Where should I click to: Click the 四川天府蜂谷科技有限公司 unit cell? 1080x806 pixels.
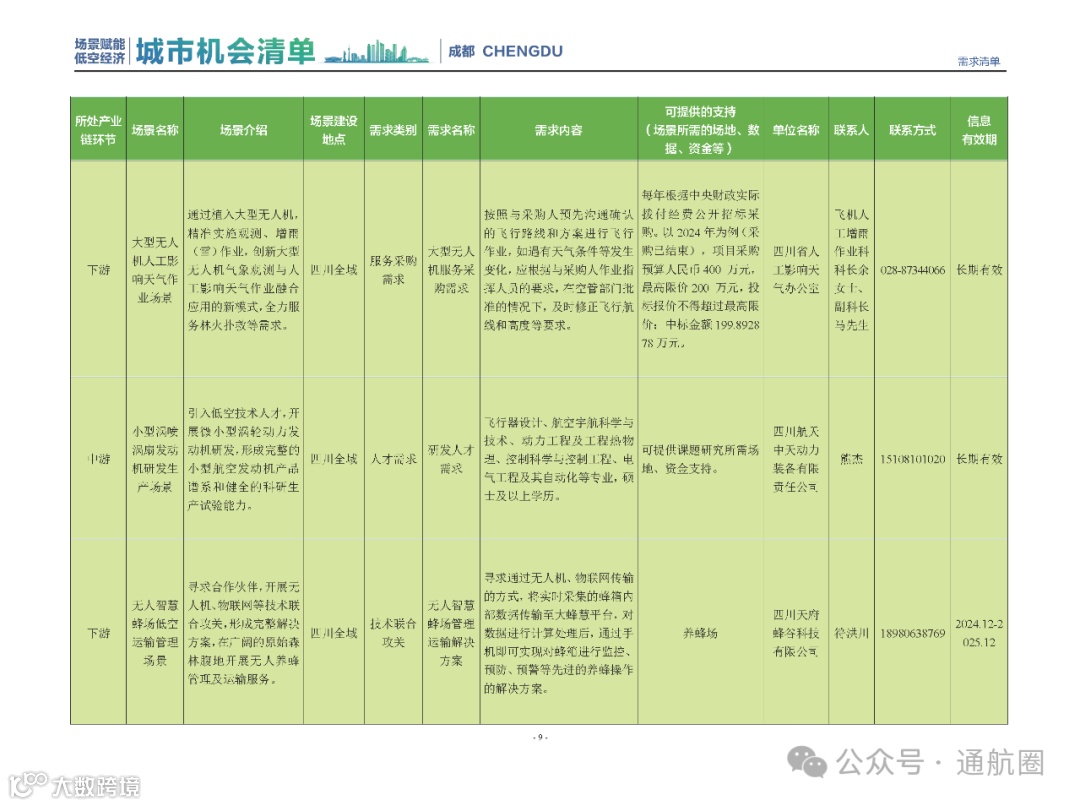pos(796,632)
